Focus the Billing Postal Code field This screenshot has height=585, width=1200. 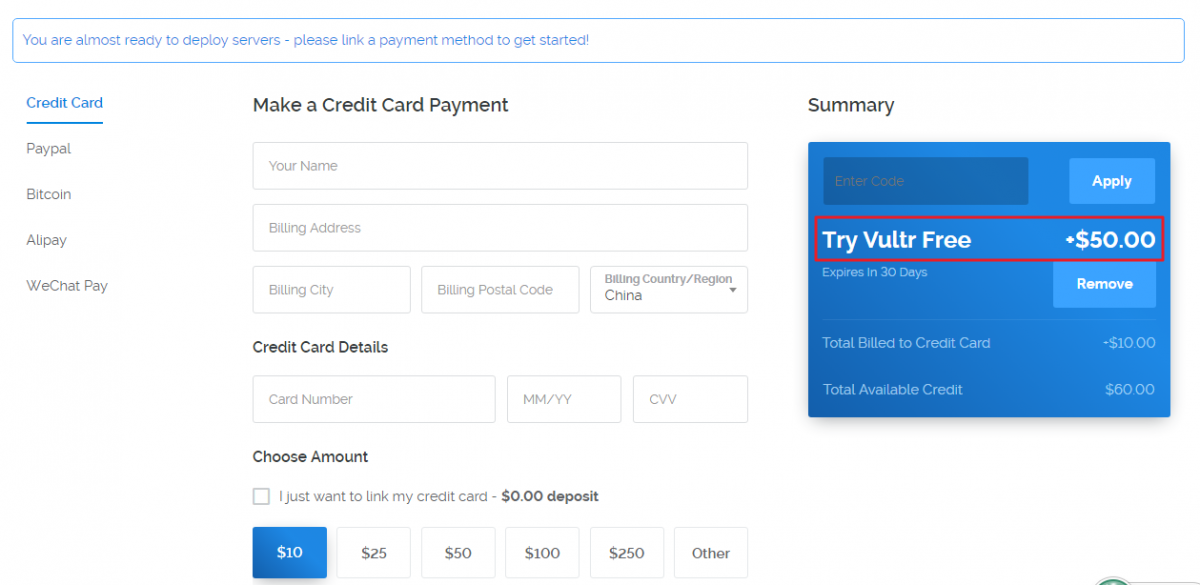pyautogui.click(x=500, y=290)
